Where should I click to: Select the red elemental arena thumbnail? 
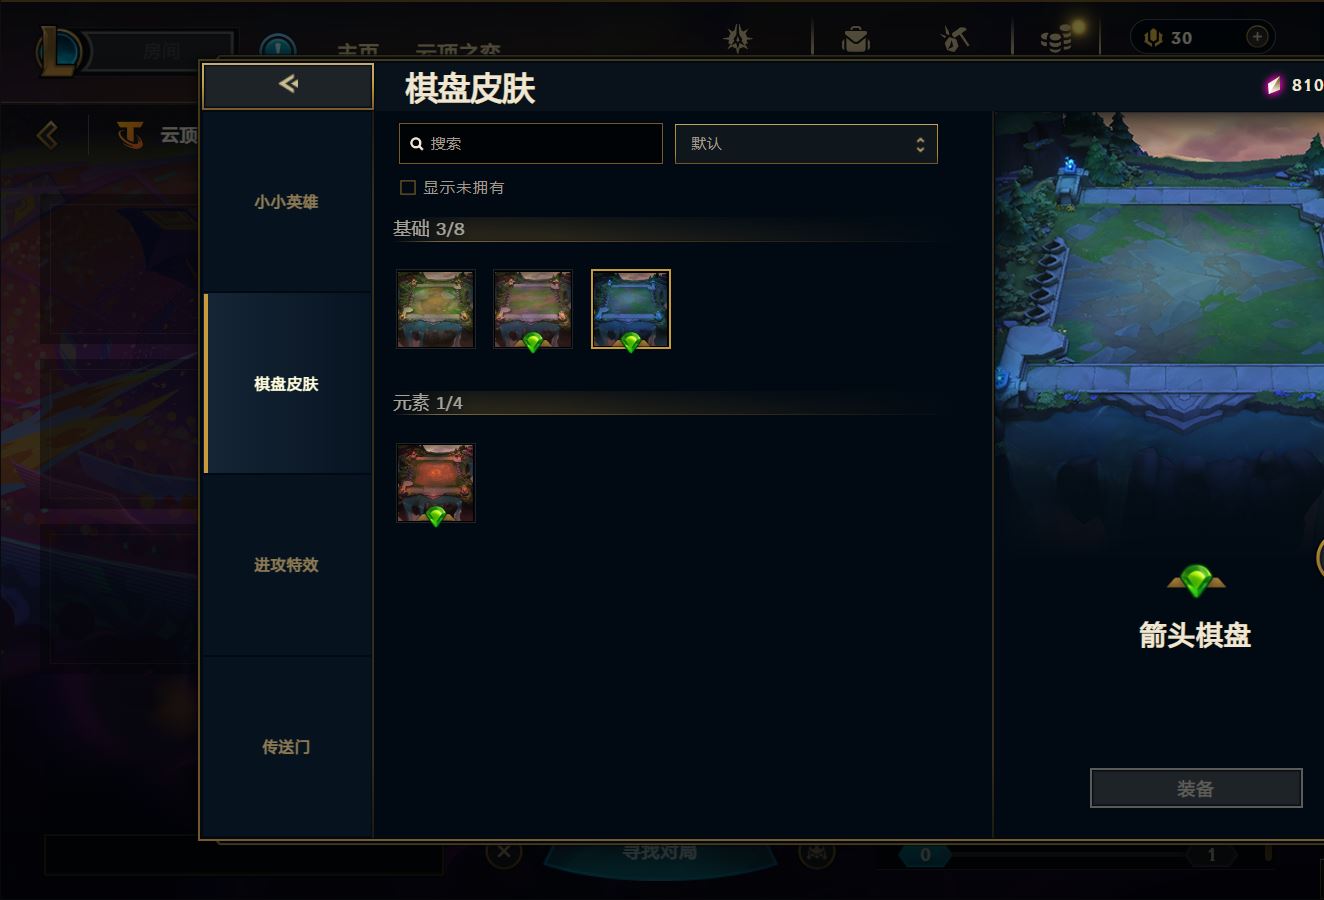pyautogui.click(x=435, y=483)
